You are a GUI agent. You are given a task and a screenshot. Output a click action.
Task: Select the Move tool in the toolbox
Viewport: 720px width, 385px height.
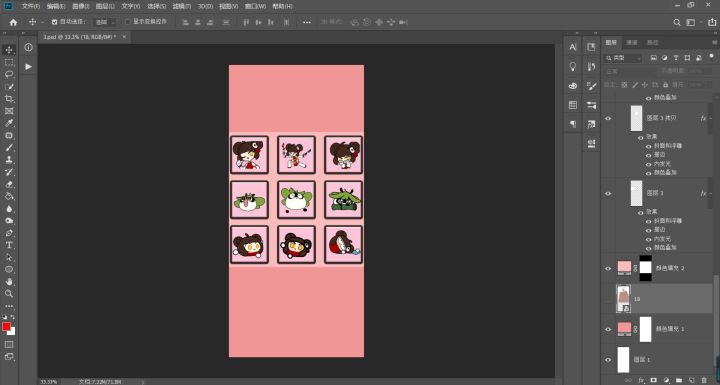tap(9, 50)
